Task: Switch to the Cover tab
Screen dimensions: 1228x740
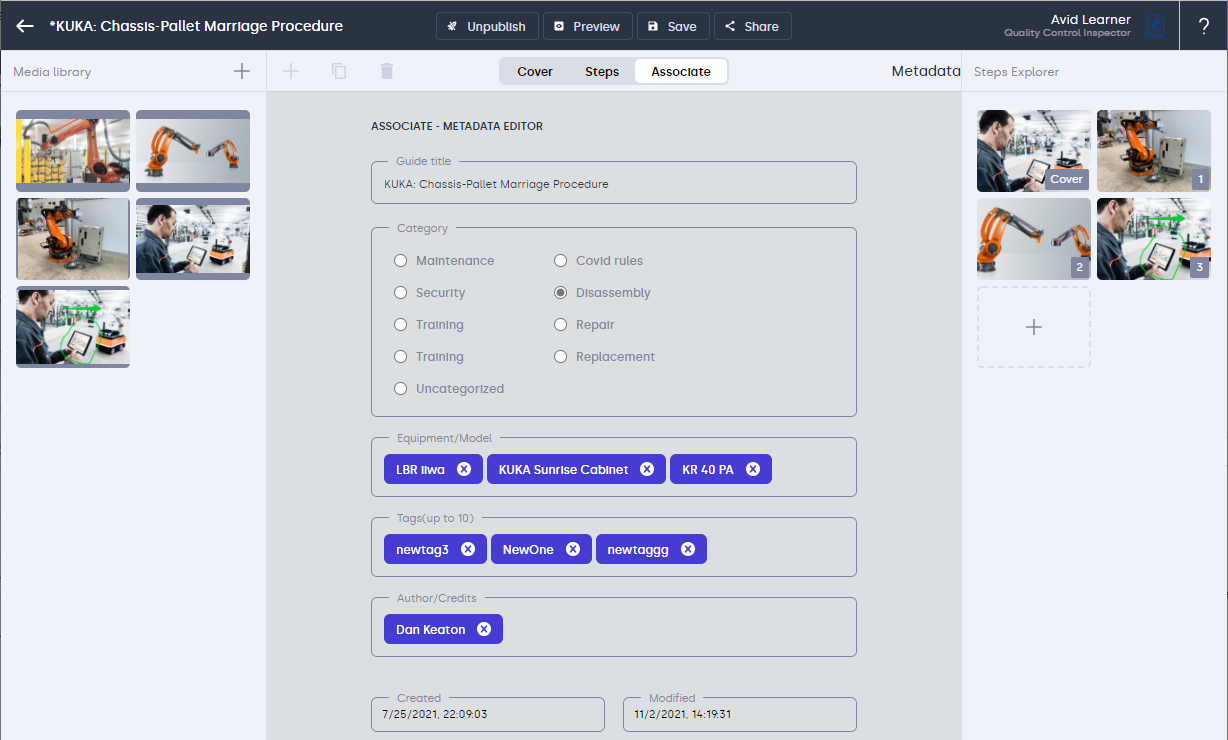Action: coord(535,72)
